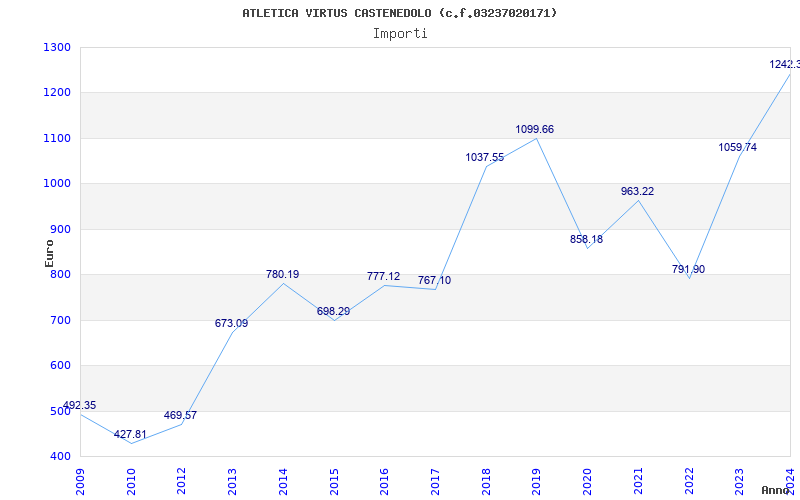This screenshot has width=800, height=500.
Task: Select the 2009 x-axis year label
Action: pos(82,480)
